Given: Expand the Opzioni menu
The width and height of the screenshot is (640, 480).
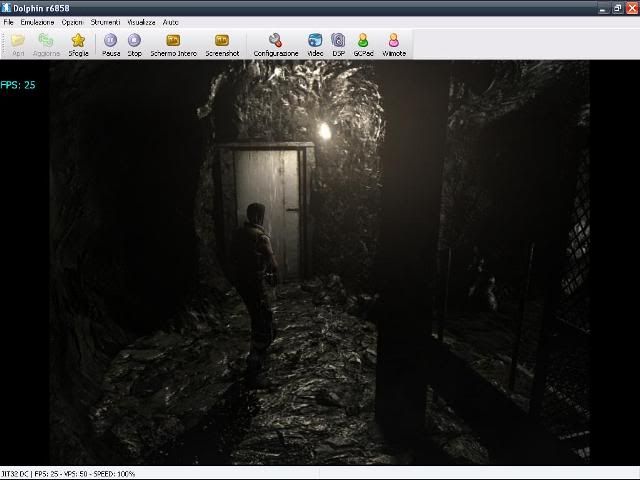Looking at the screenshot, I should point(72,21).
